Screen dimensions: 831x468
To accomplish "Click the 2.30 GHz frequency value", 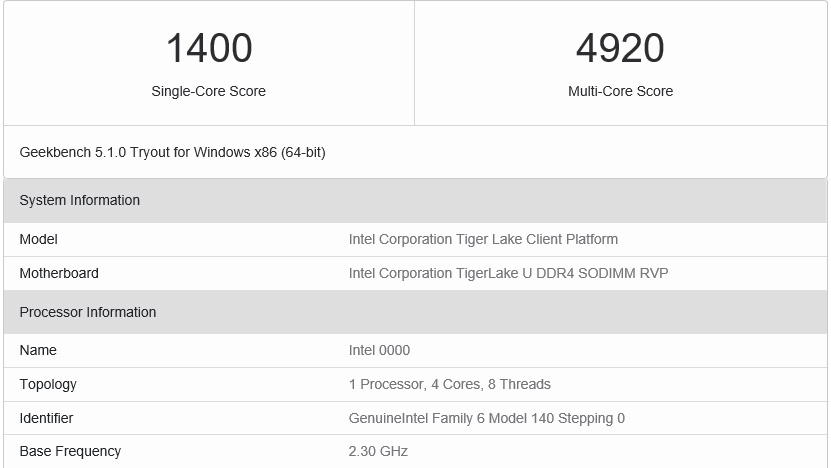I will click(378, 451).
